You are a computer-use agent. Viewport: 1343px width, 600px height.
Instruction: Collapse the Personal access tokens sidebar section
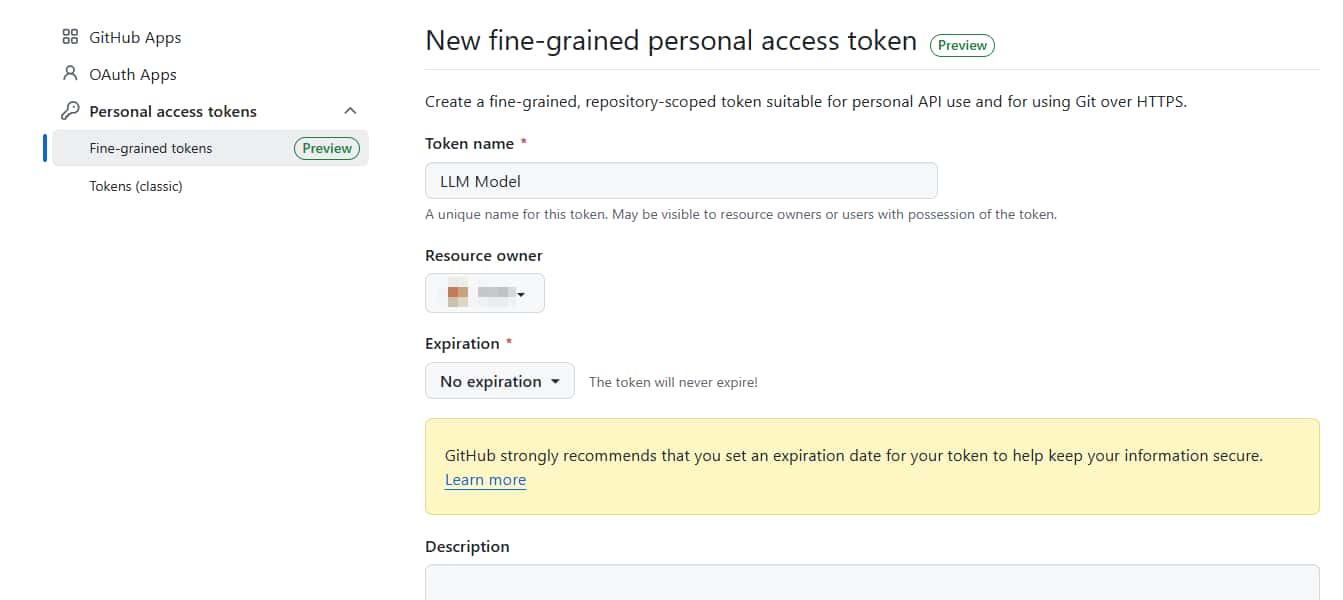tap(349, 110)
